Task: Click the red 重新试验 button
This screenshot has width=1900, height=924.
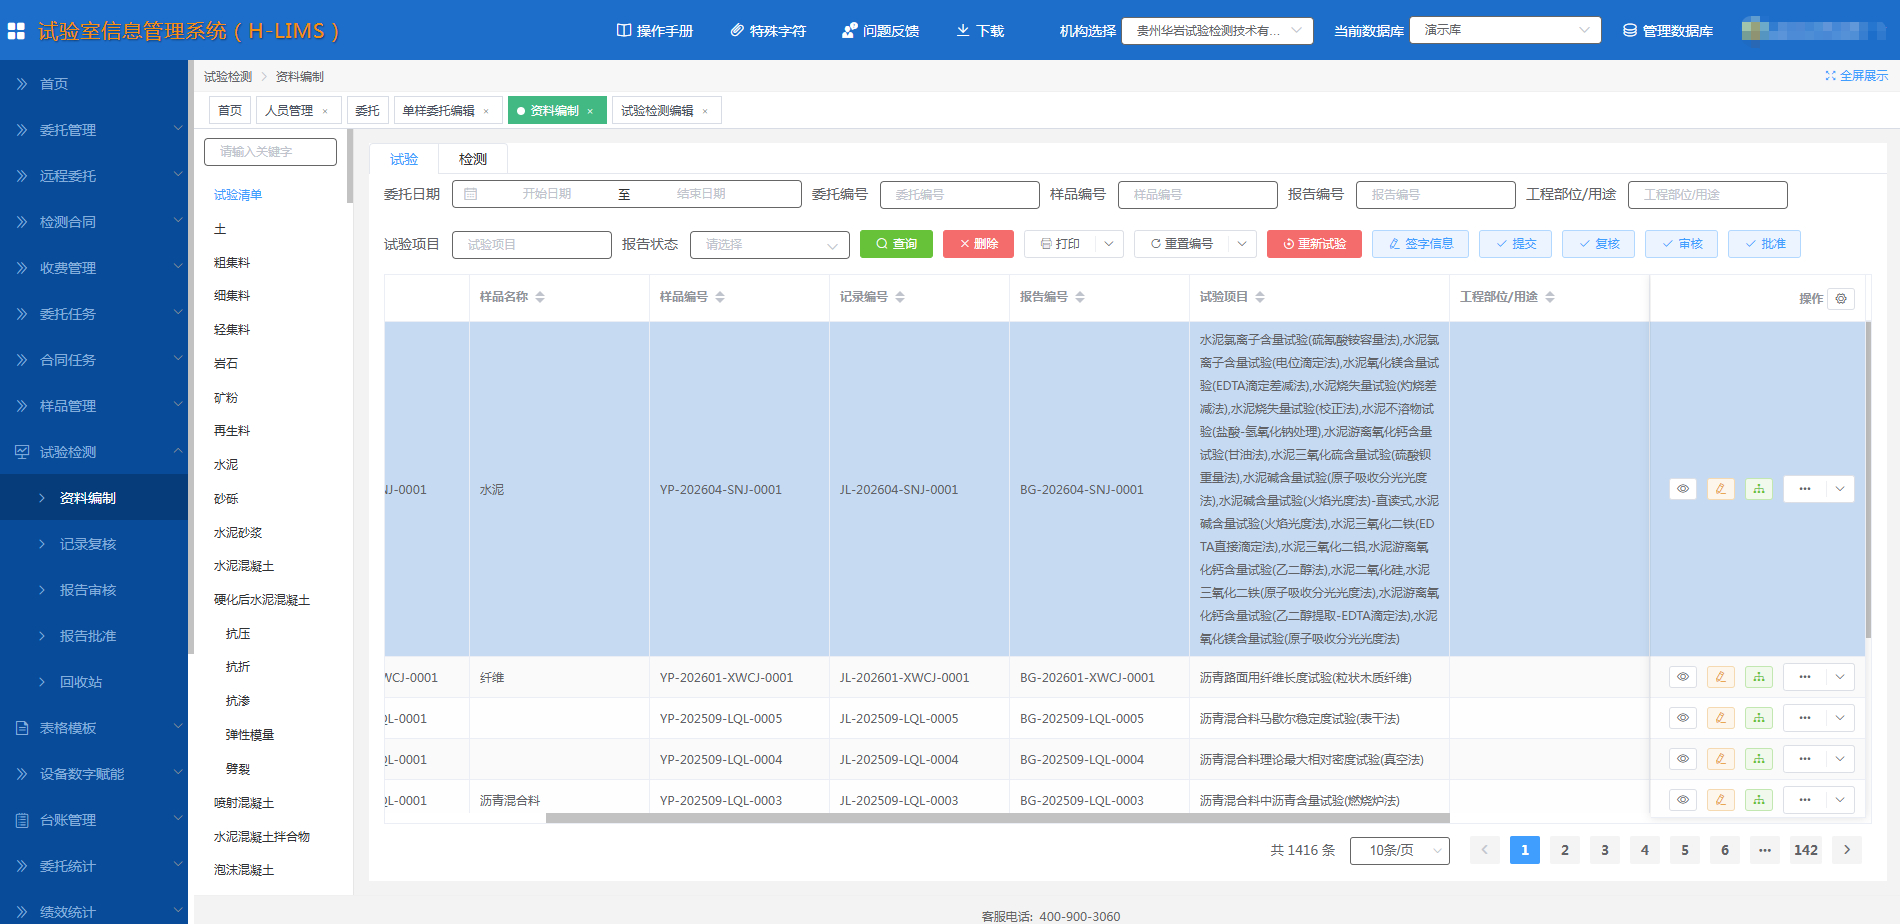Action: pos(1314,244)
